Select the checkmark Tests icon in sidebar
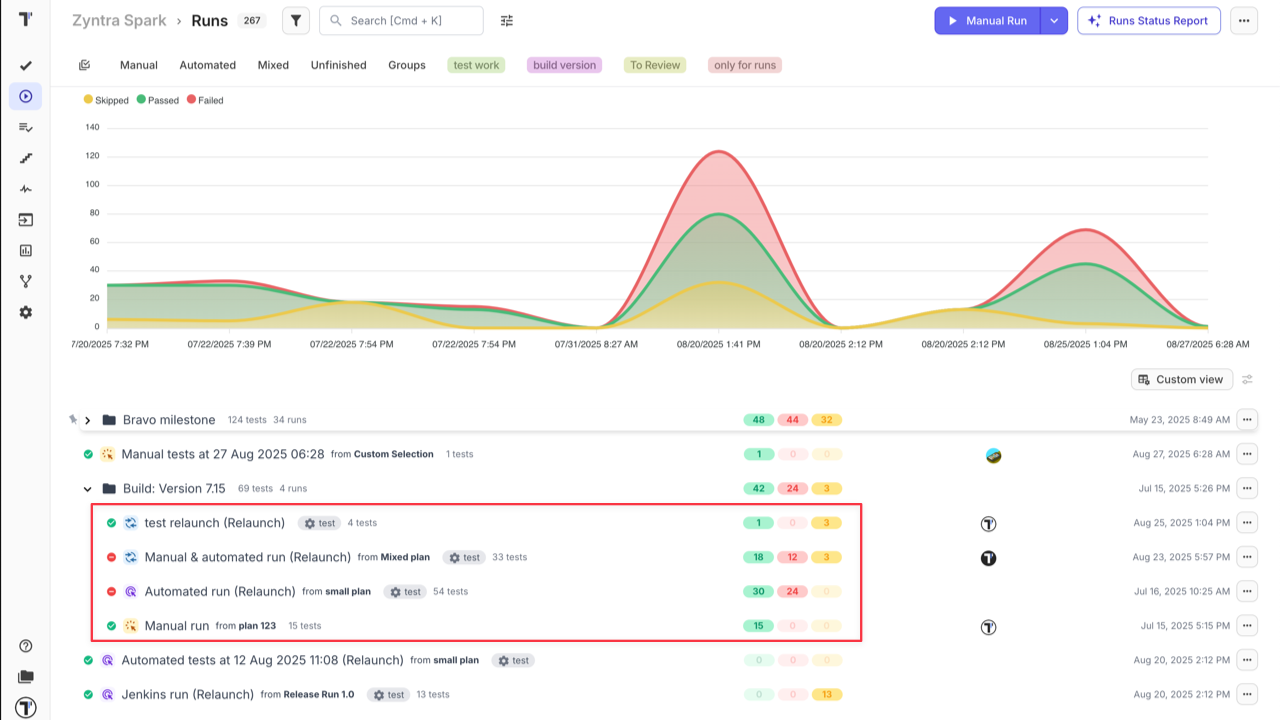This screenshot has width=1280, height=720. tap(25, 65)
